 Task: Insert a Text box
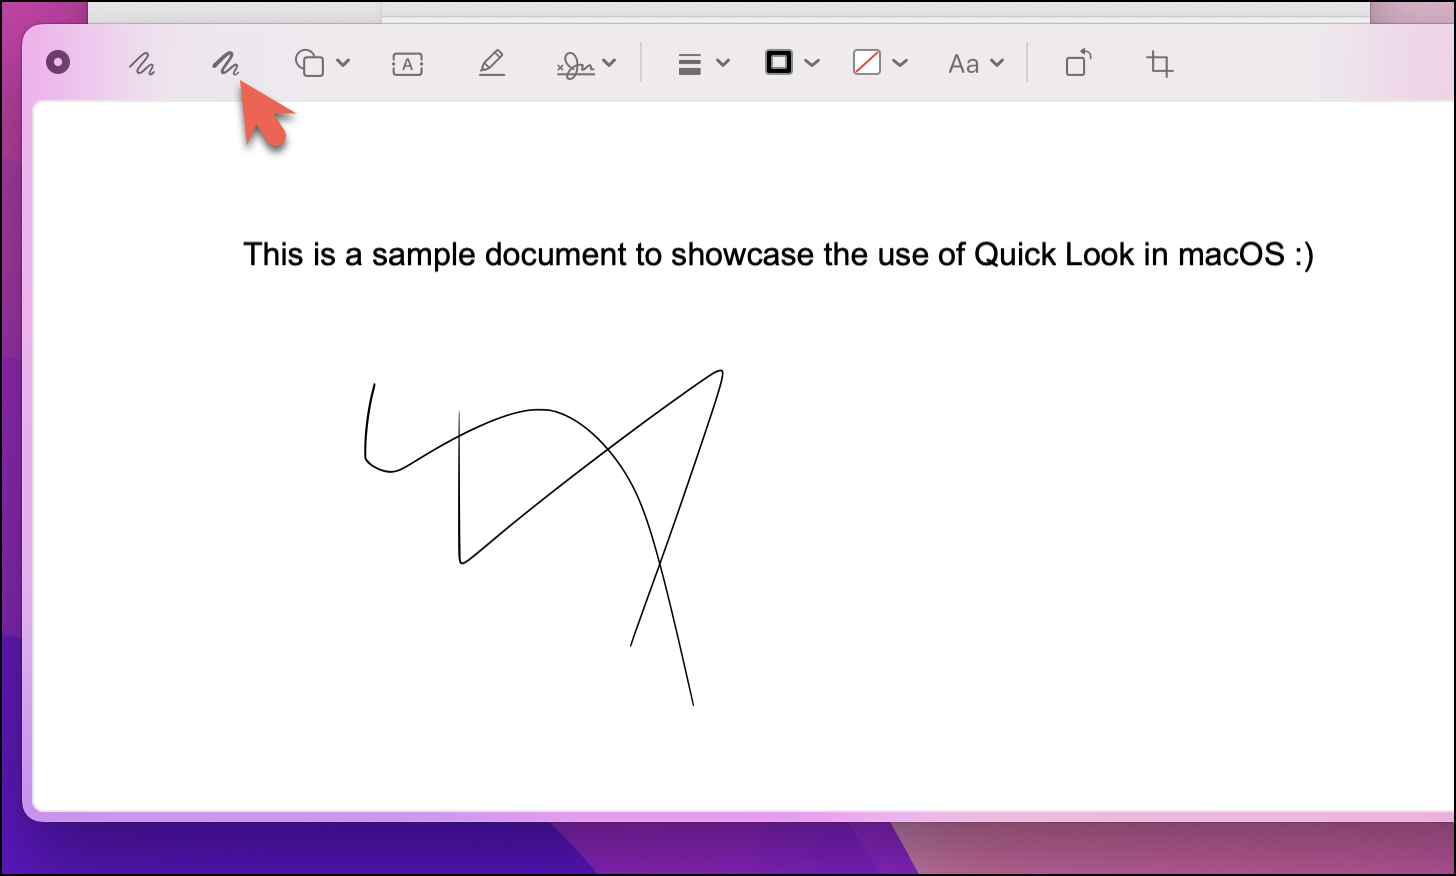tap(407, 64)
